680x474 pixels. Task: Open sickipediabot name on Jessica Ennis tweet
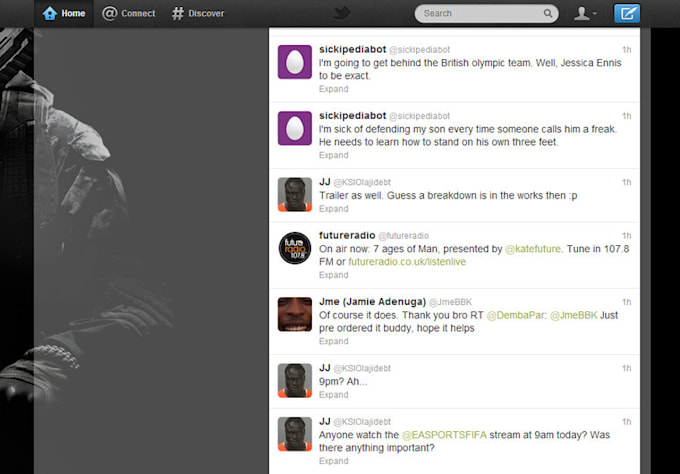tap(352, 49)
